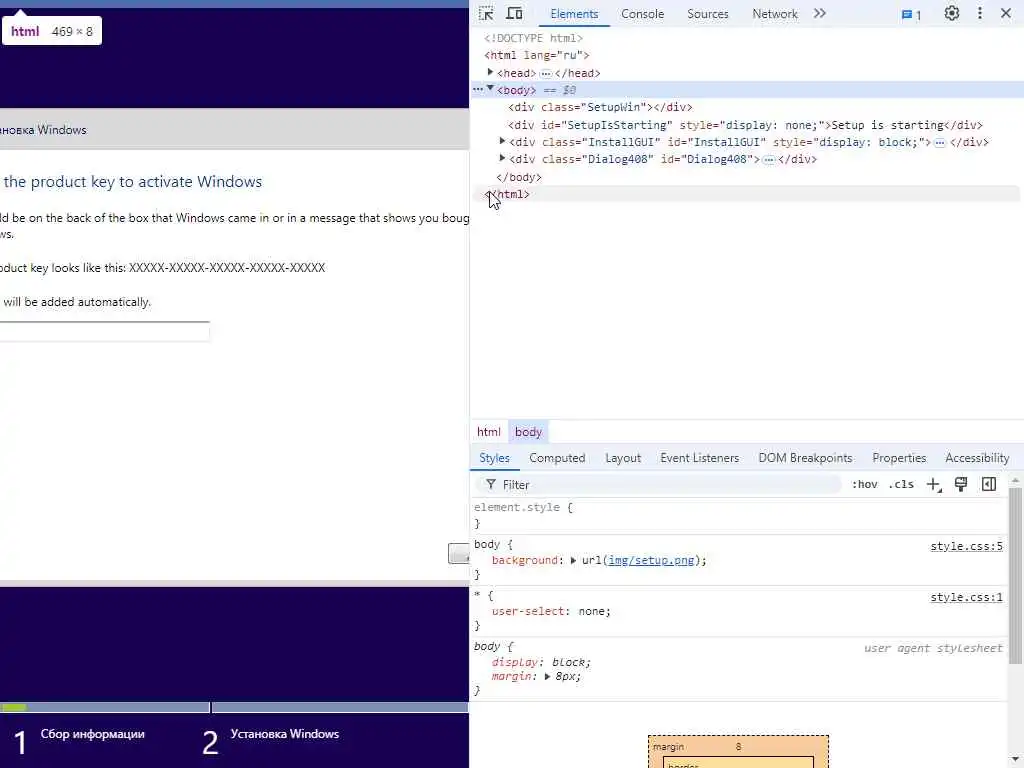The width and height of the screenshot is (1024, 768).
Task: Click the margin box in box model
Action: click(x=738, y=752)
